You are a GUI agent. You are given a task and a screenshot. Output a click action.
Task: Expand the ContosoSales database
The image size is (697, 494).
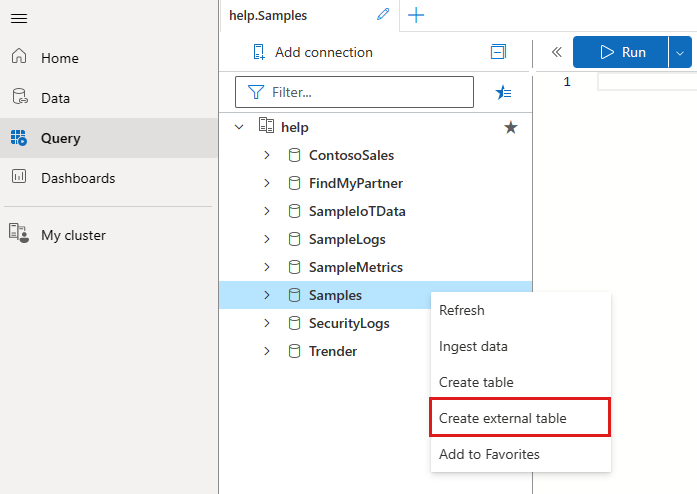click(x=267, y=155)
